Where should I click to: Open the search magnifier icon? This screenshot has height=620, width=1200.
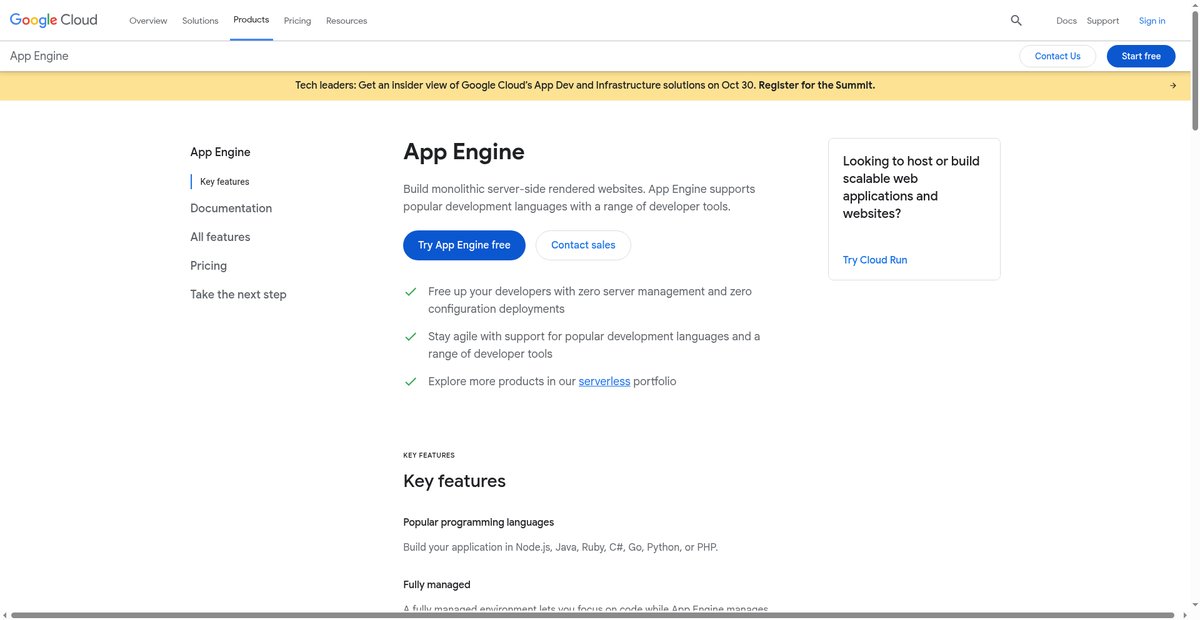coord(1016,20)
